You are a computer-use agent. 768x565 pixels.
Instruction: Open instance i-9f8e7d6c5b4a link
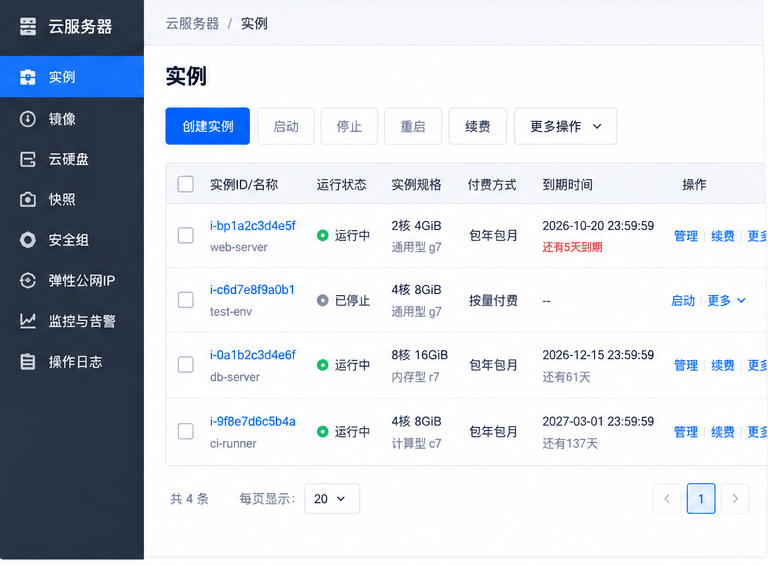253,422
